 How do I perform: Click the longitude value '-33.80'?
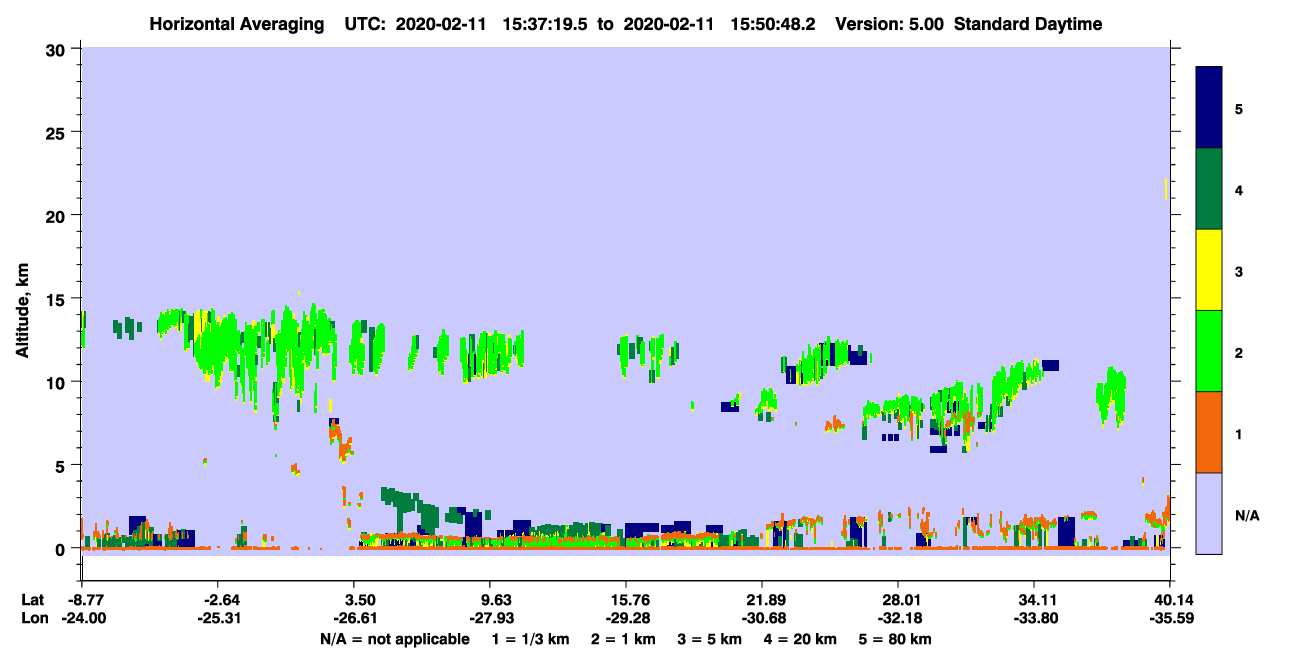(1034, 618)
